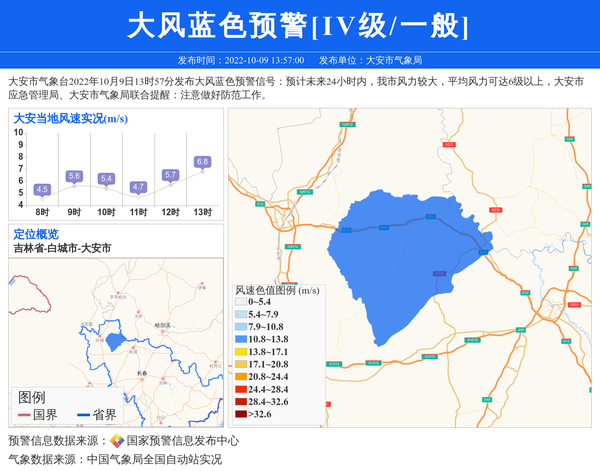Image resolution: width=600 pixels, height=471 pixels.
Task: Click the y-axis value '4'
Action: pos(21,205)
